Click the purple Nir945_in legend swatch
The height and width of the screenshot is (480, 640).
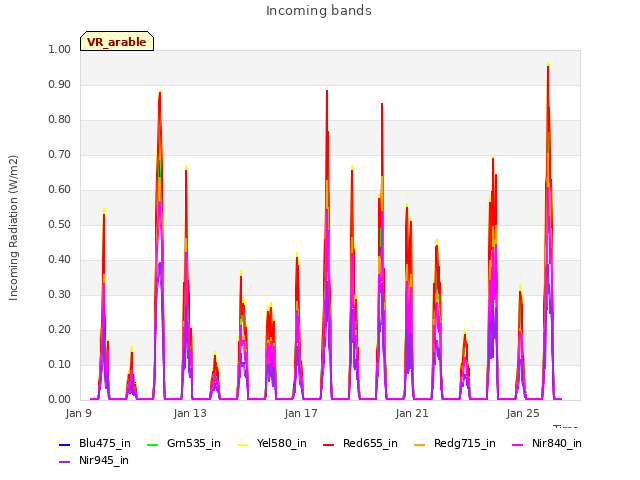point(65,462)
